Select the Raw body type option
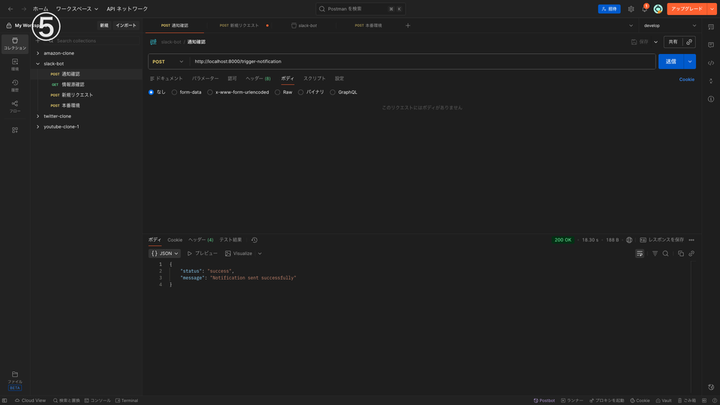This screenshot has height=405, width=720. click(278, 92)
